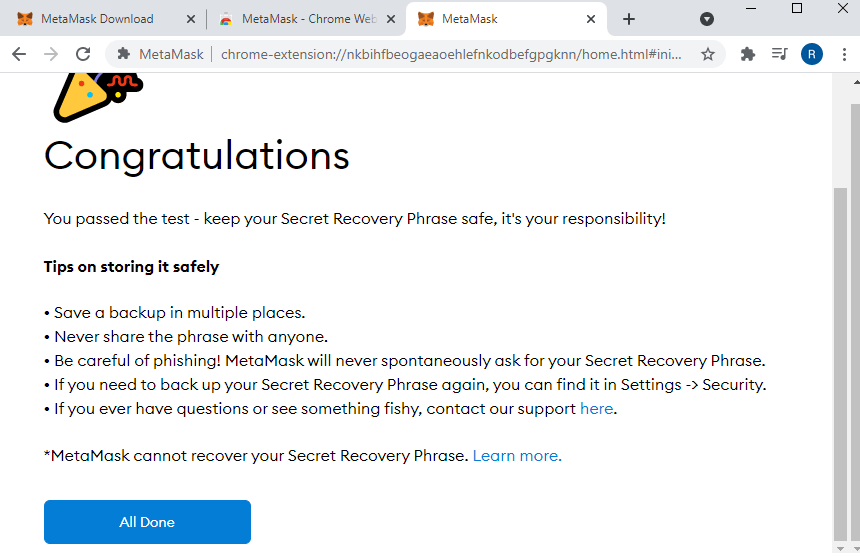Viewport: 860px width, 556px height.
Task: Close the MetaMask Download tab
Action: coord(191,19)
